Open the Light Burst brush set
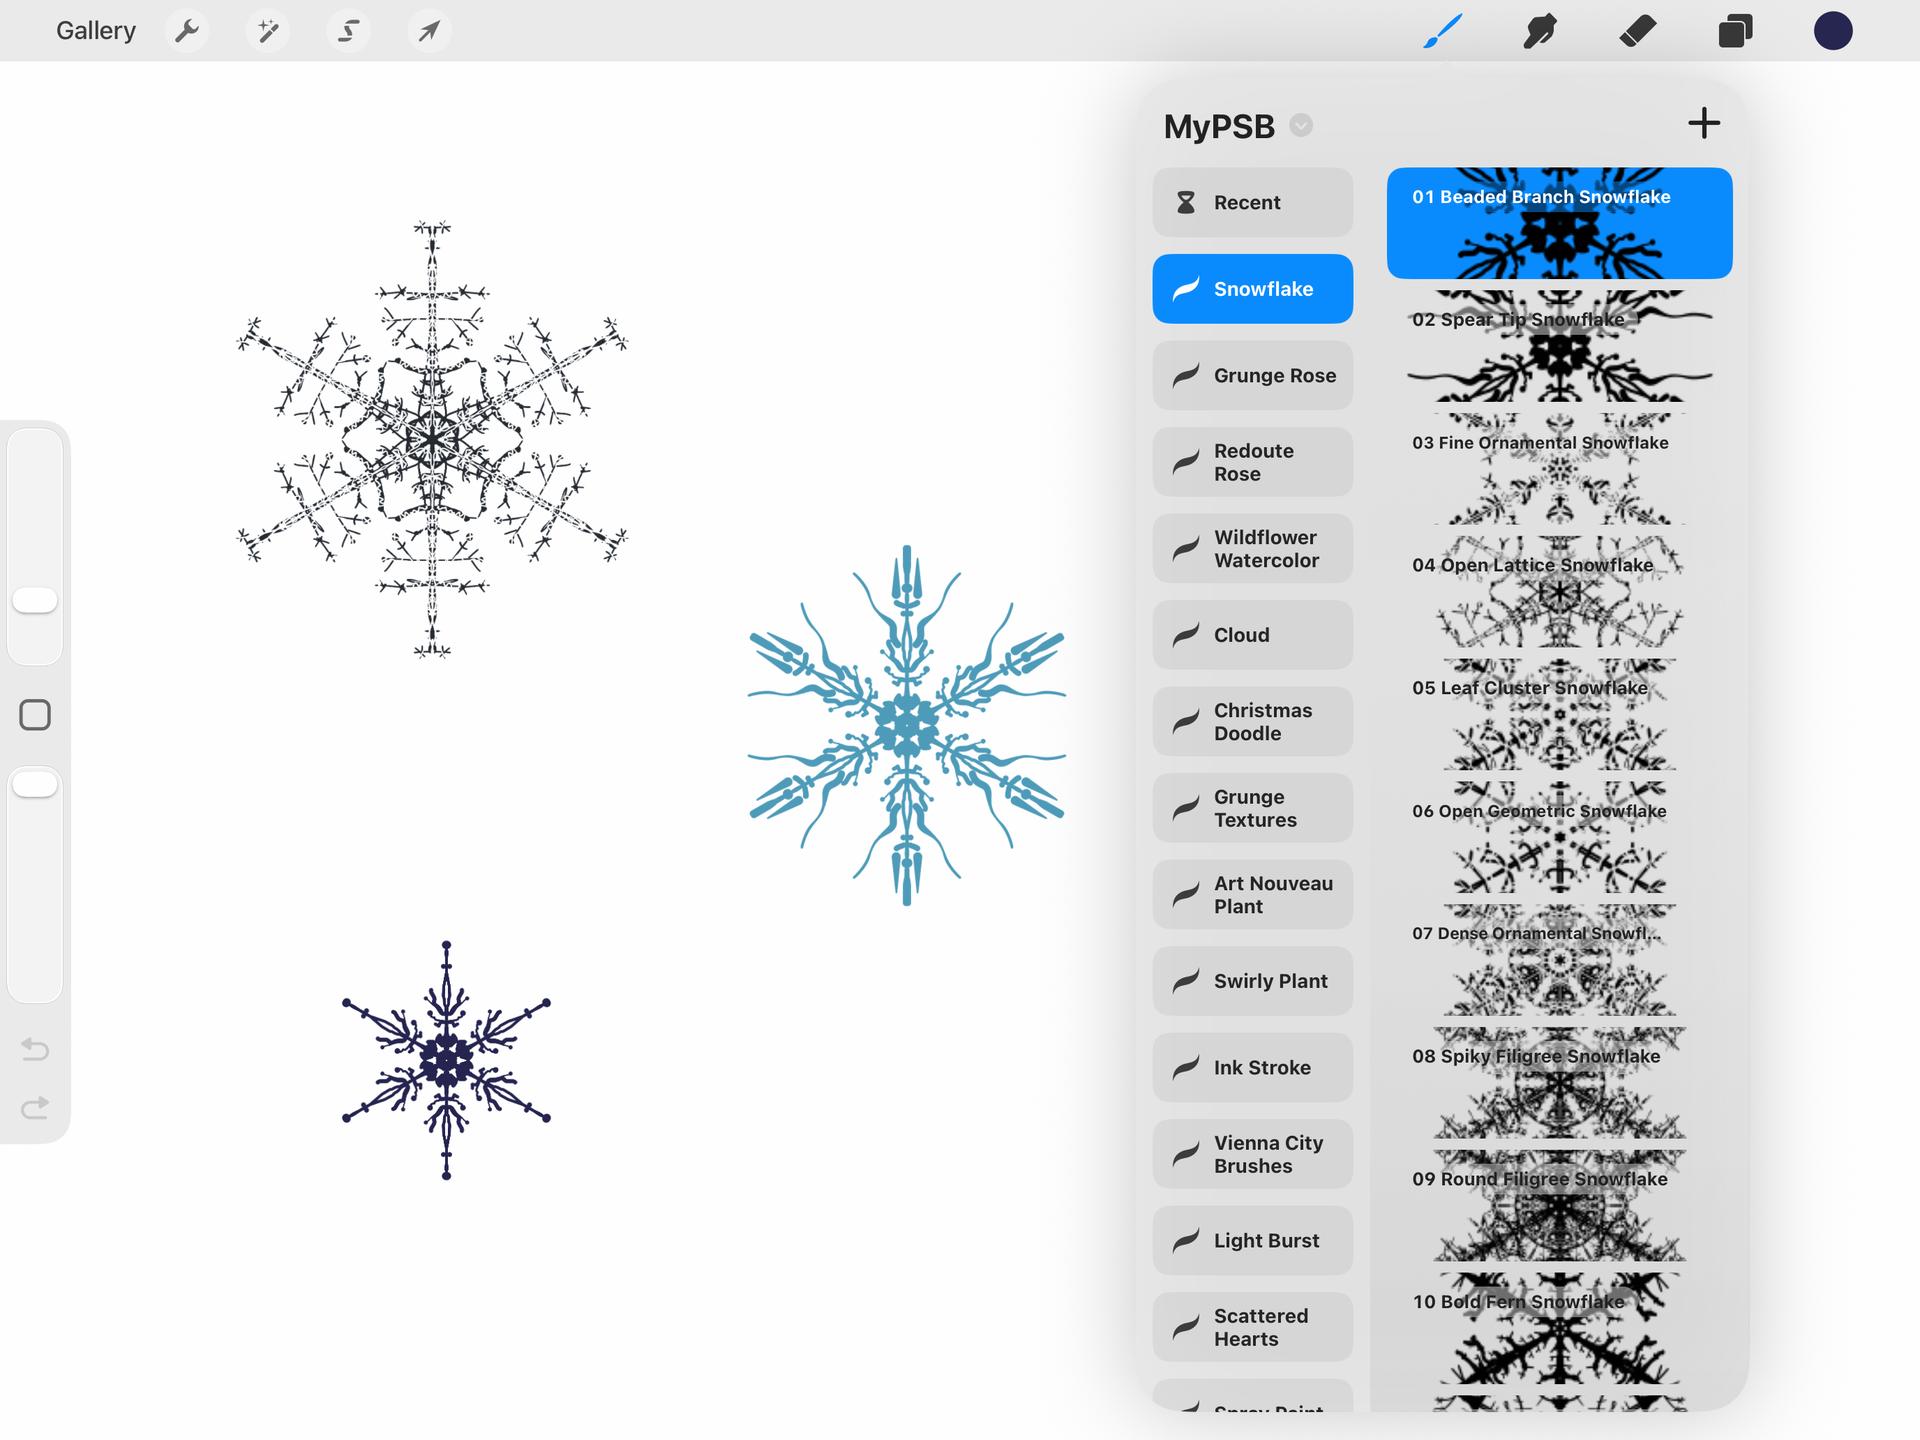1920x1440 pixels. [1252, 1241]
